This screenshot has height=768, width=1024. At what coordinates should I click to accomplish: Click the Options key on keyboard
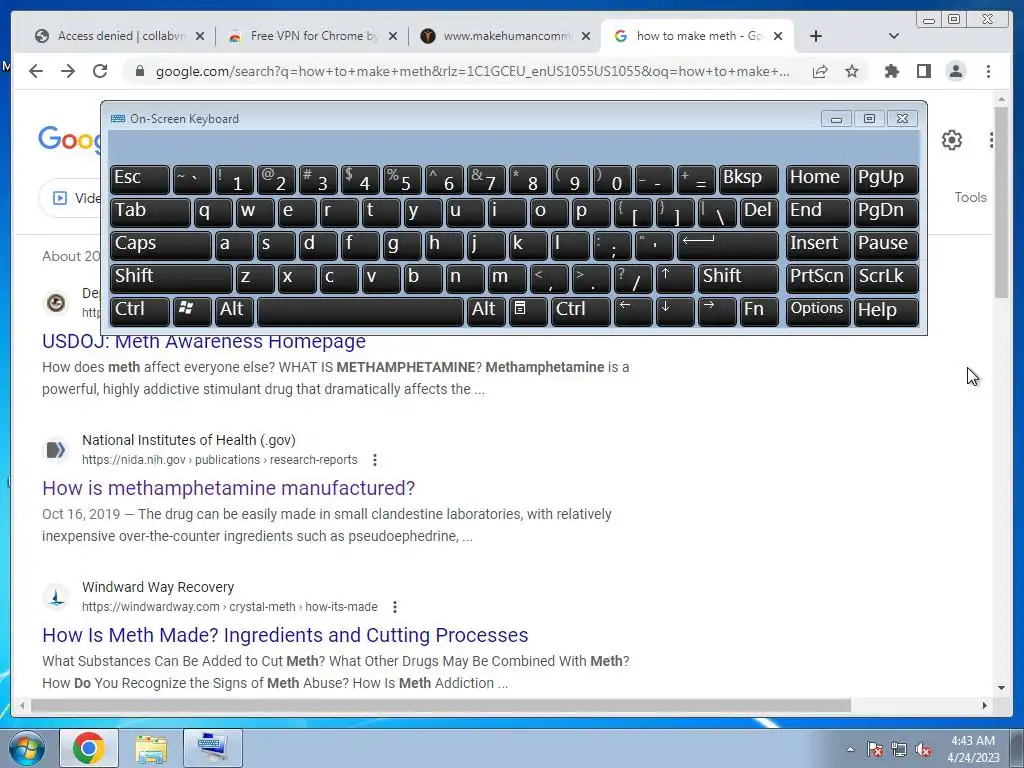click(x=817, y=311)
